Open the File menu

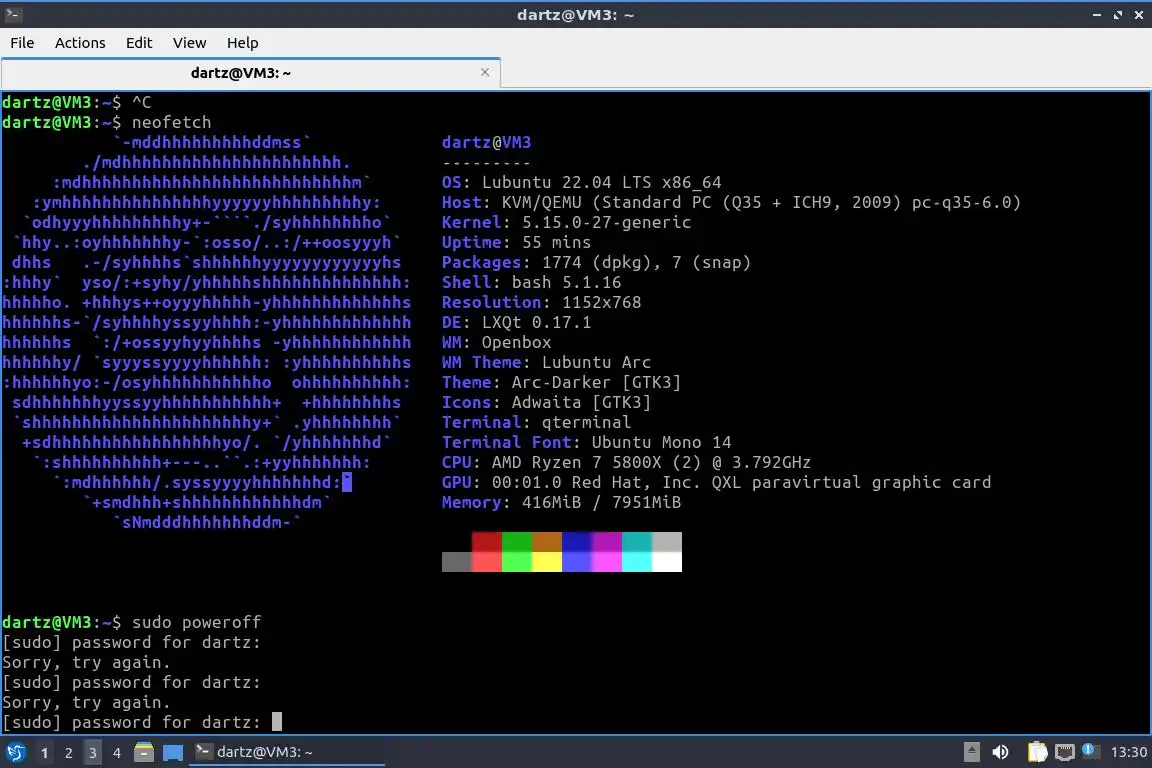(22, 43)
